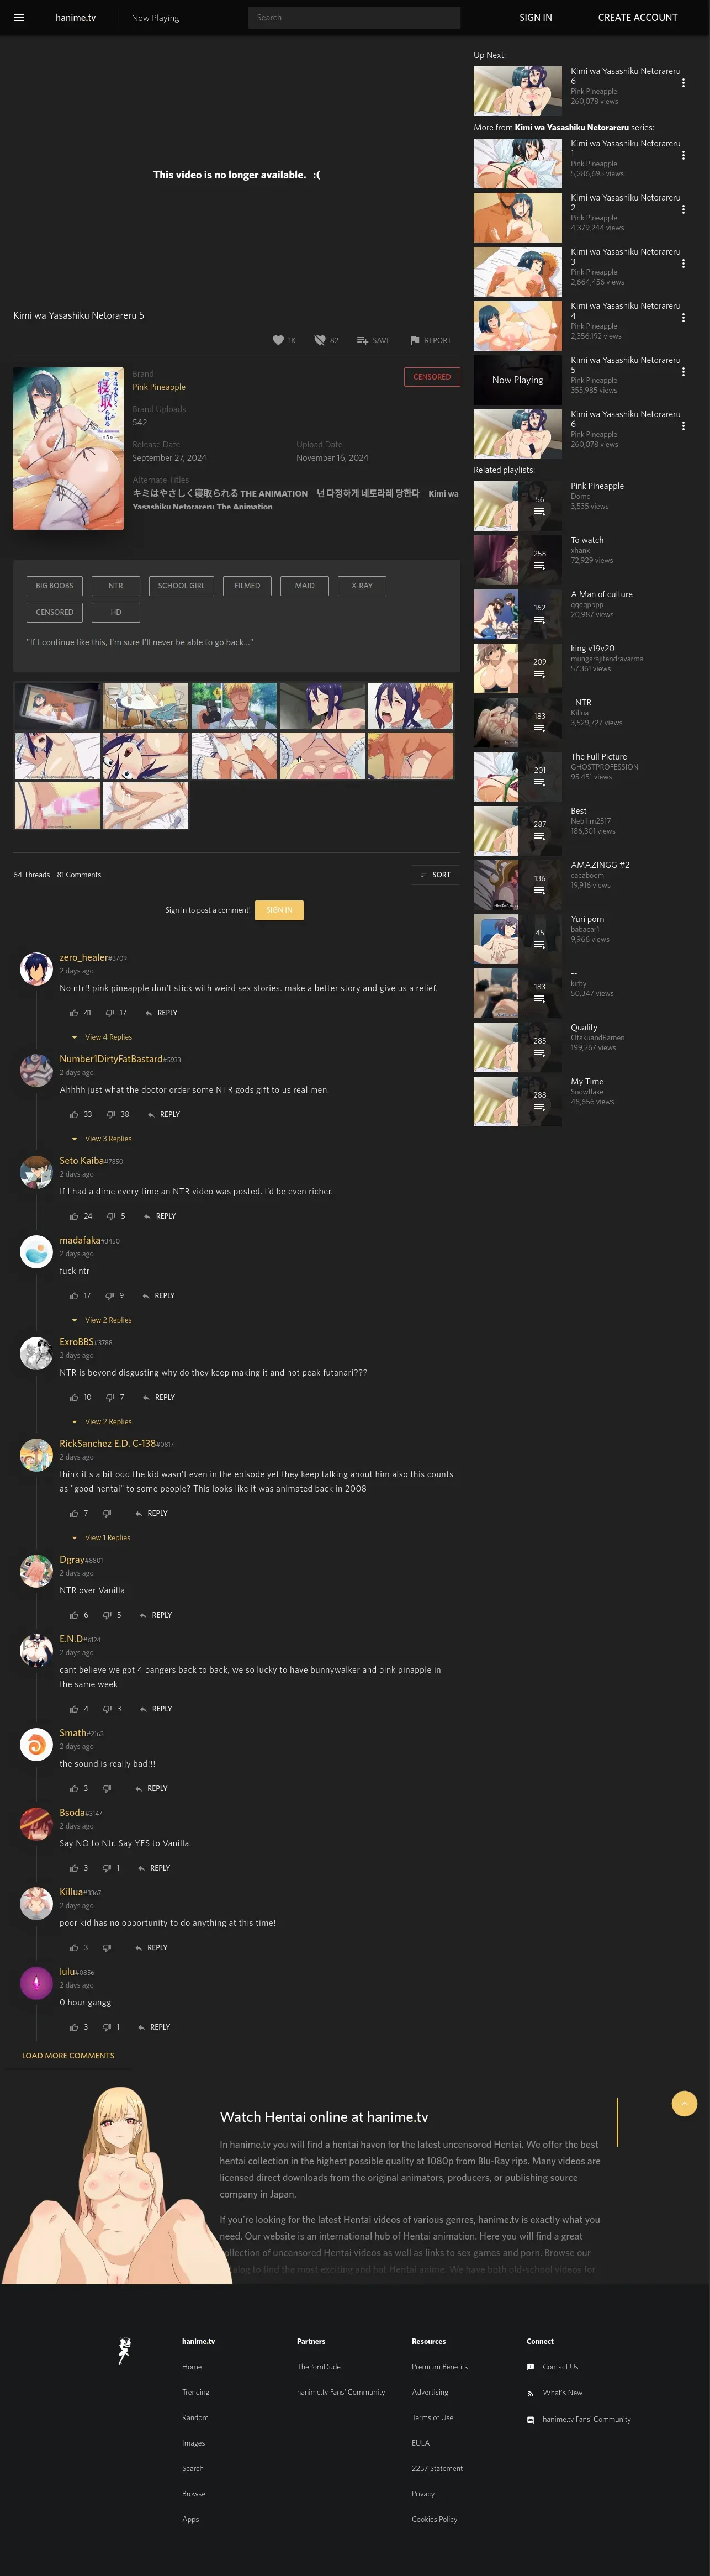Image resolution: width=710 pixels, height=2576 pixels.
Task: Click the SAVE to playlist icon
Action: pyautogui.click(x=362, y=340)
